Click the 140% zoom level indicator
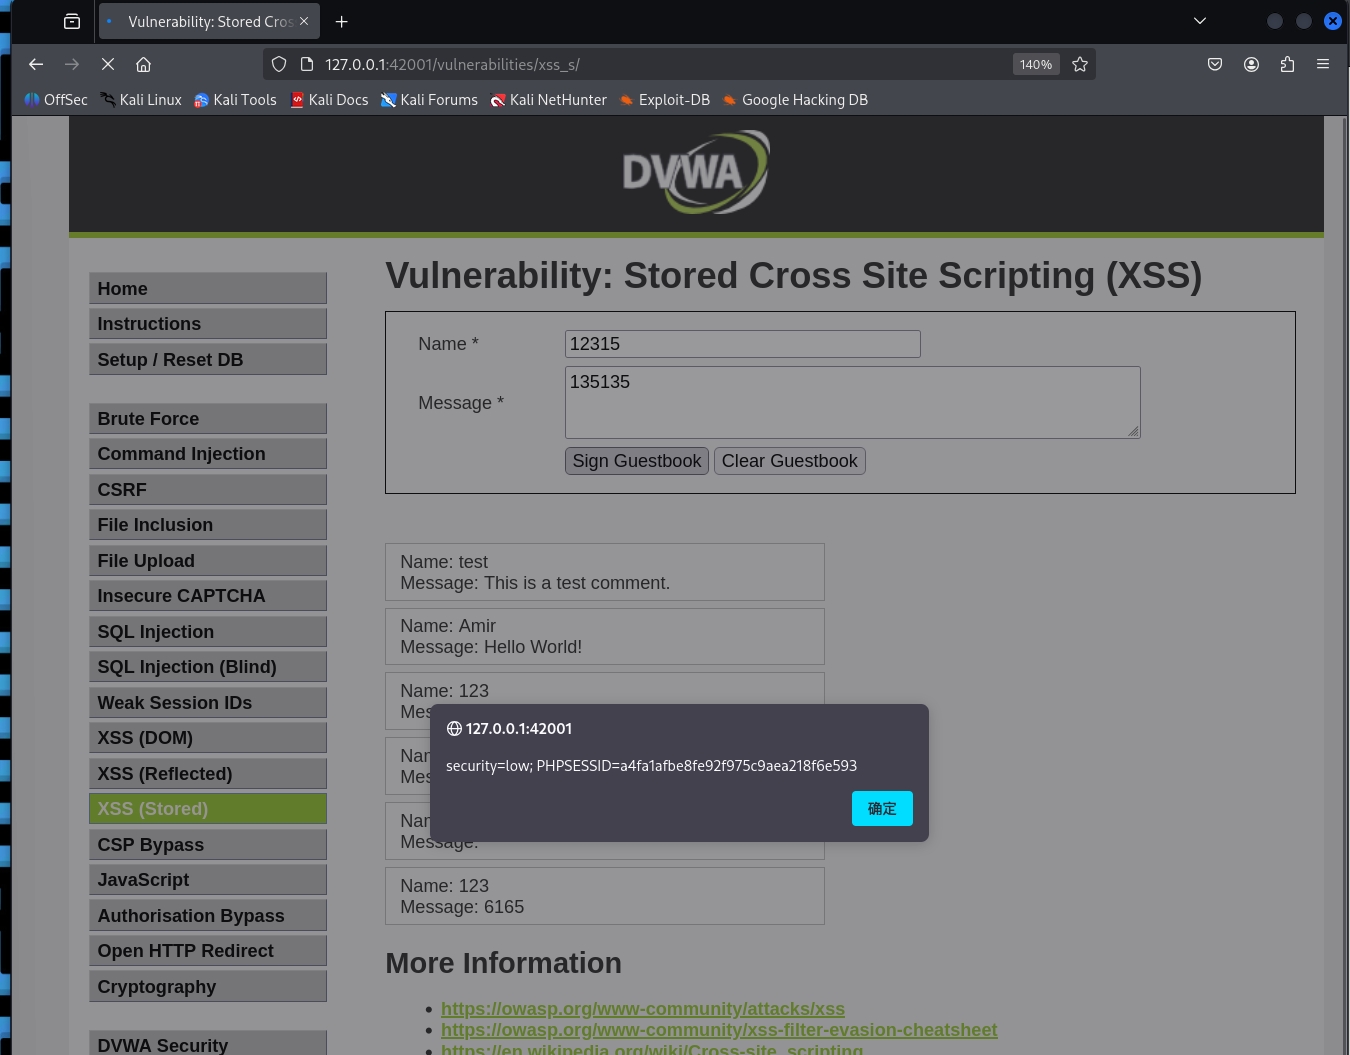Viewport: 1350px width, 1055px height. pos(1036,64)
